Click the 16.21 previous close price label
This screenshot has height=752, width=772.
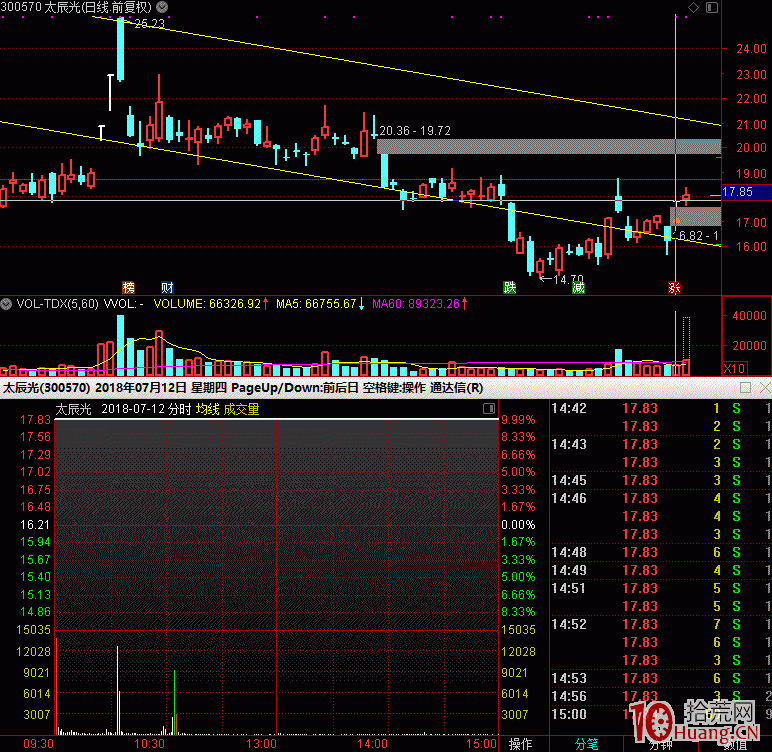(35, 524)
